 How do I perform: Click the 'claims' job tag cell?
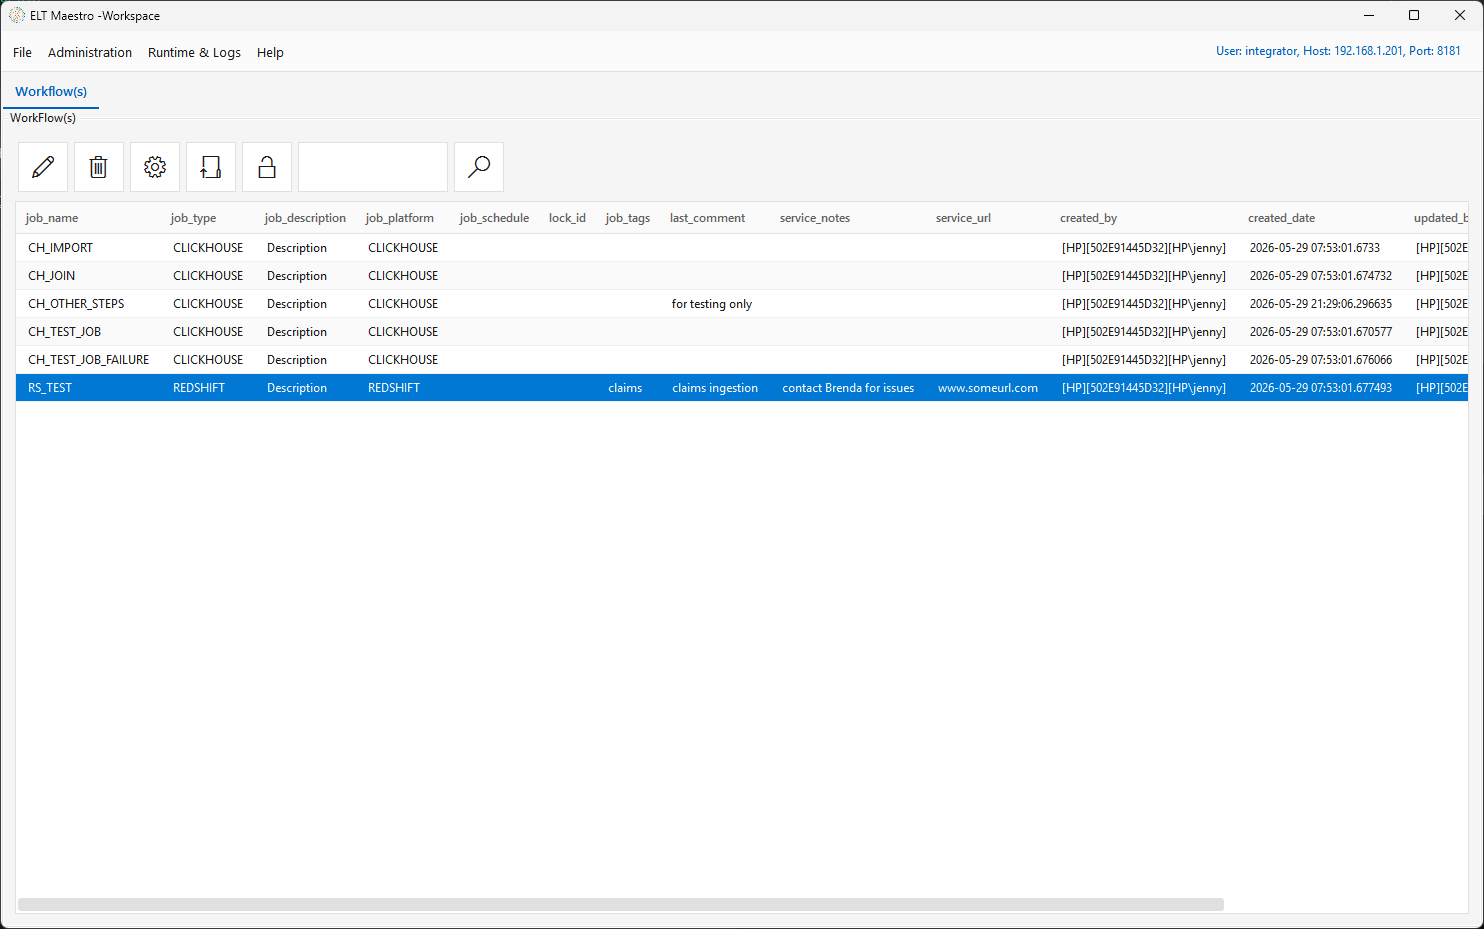[x=625, y=388]
